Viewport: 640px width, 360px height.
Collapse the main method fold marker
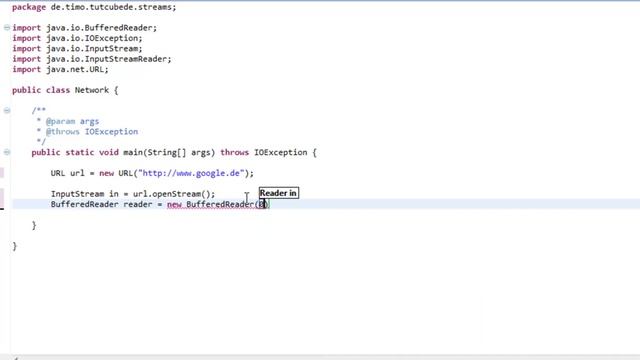(x=7, y=152)
